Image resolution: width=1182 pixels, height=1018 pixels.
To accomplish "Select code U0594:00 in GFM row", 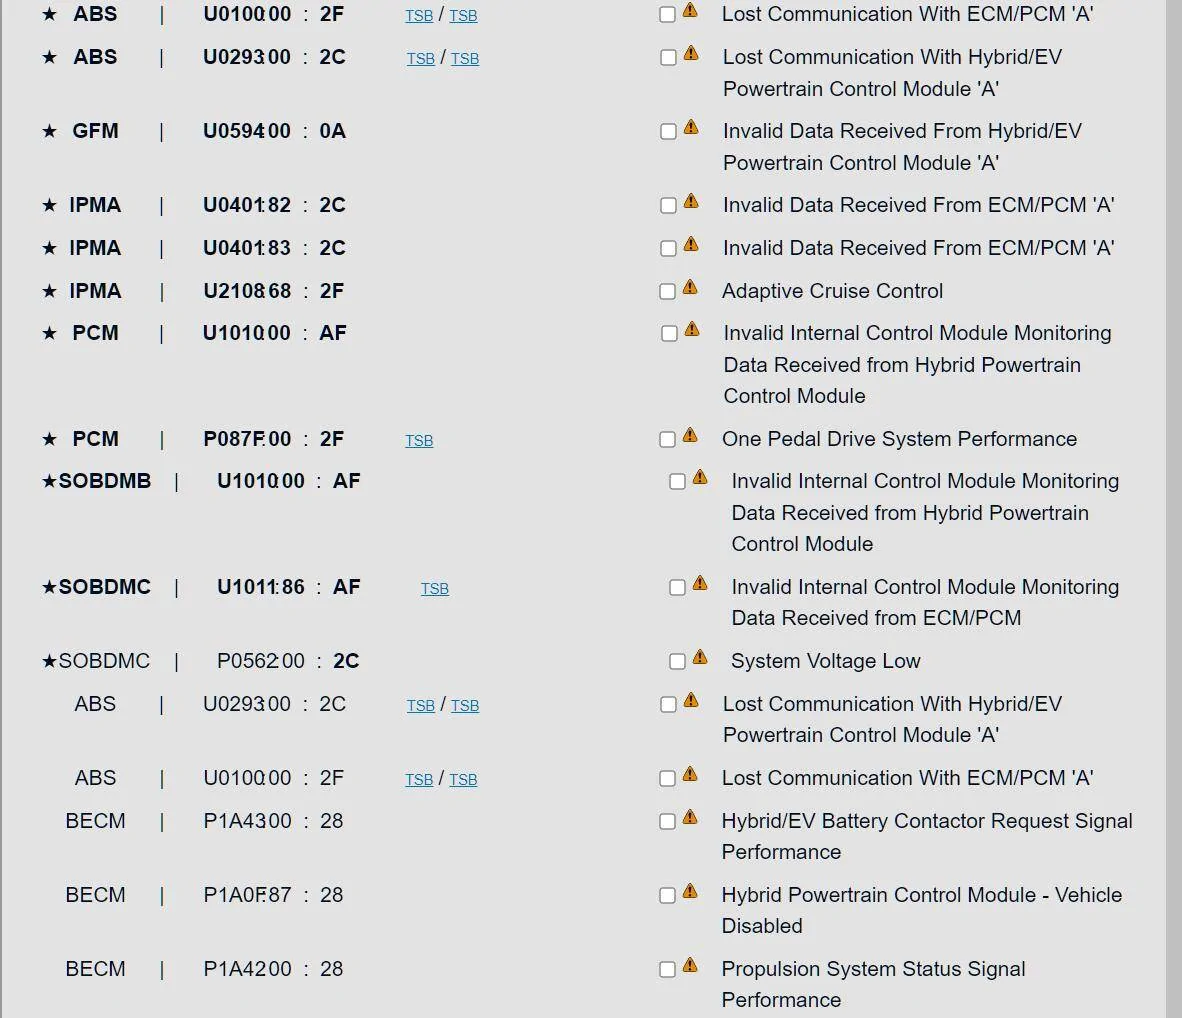I will (247, 131).
